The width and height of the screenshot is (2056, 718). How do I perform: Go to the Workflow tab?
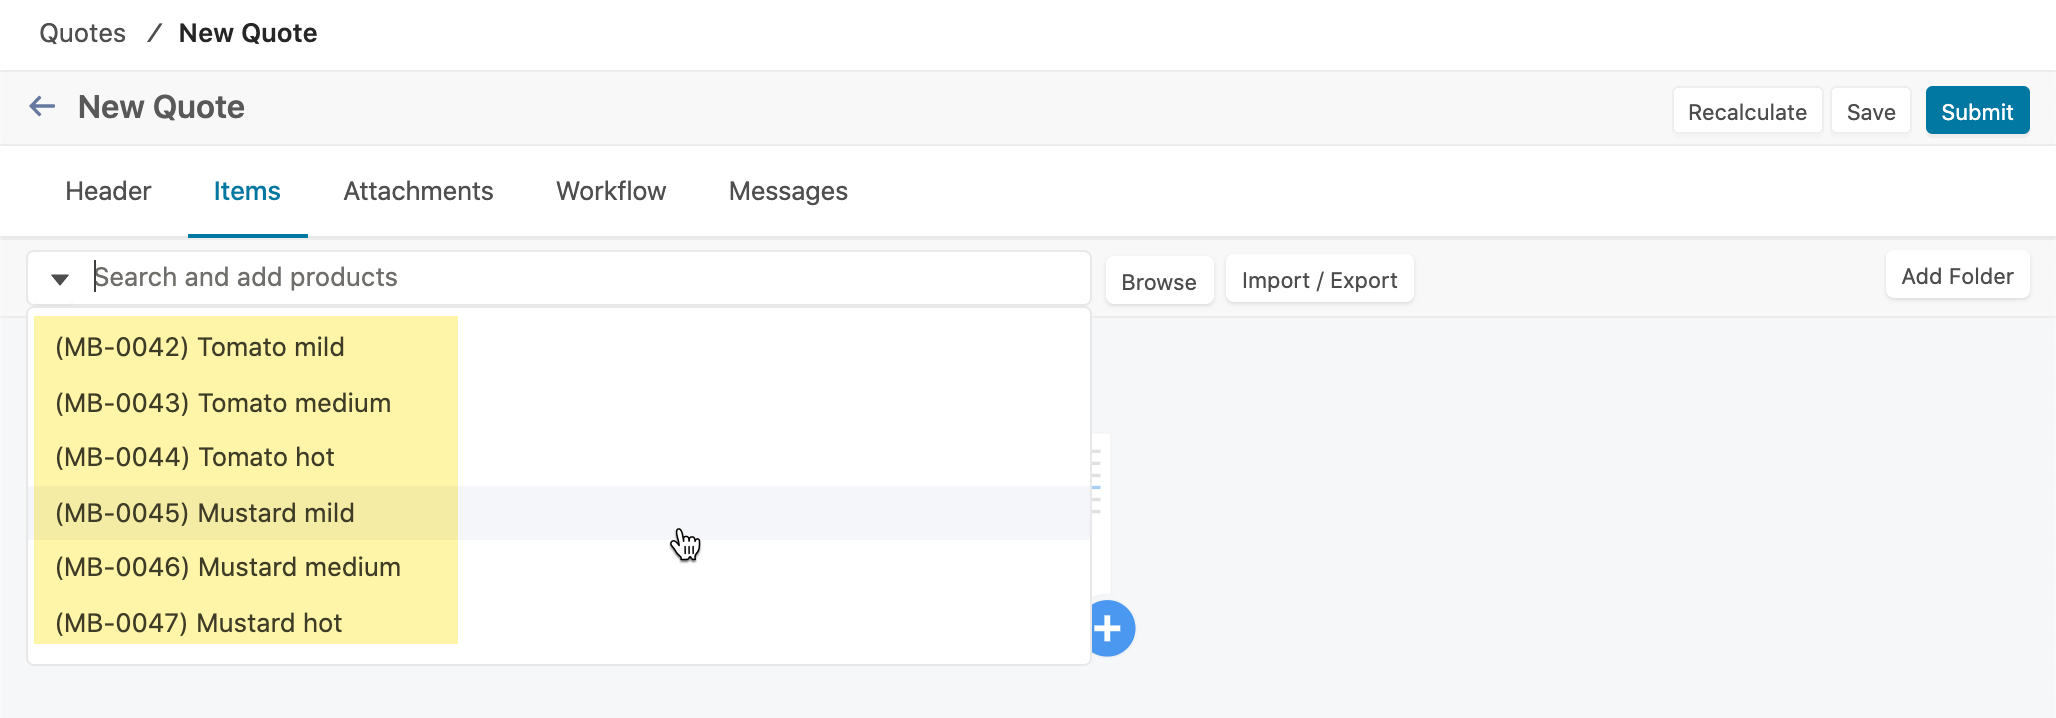[611, 191]
